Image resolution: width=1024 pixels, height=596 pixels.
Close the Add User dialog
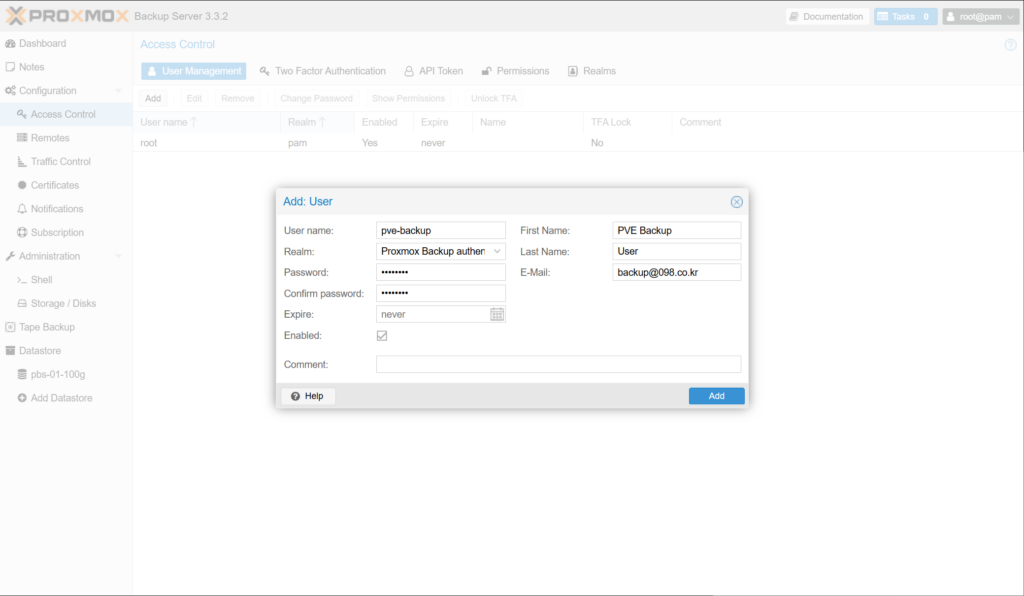737,202
